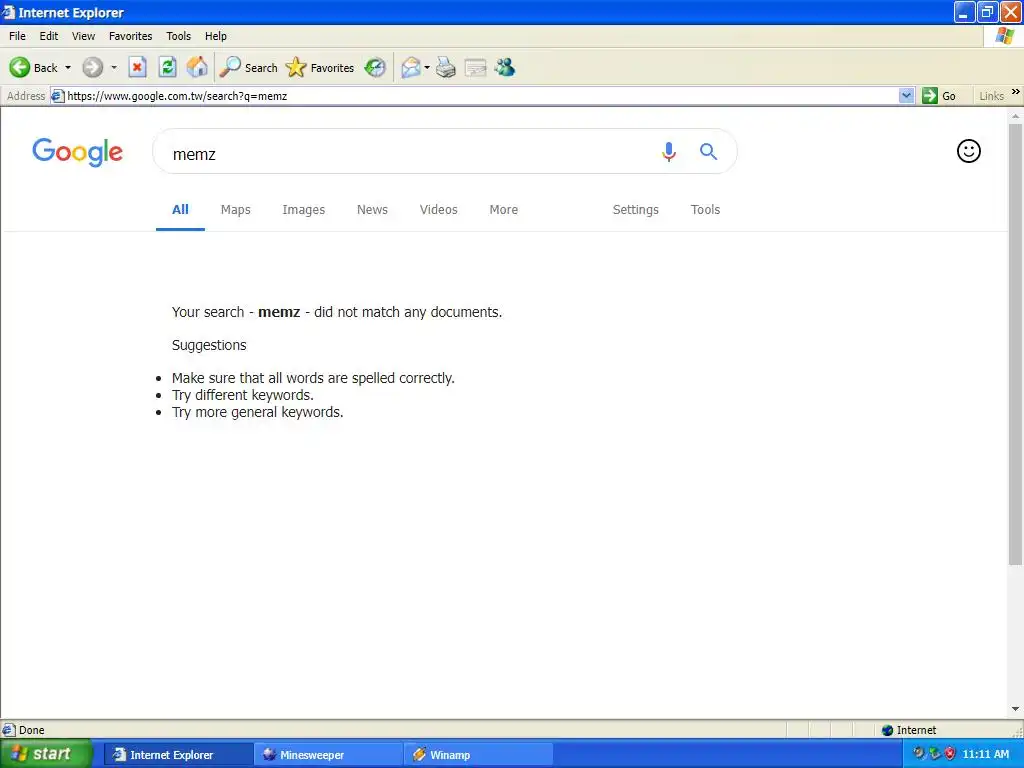Click 'Make sure that all words are spelled correctly.' text
The height and width of the screenshot is (768, 1024).
[x=313, y=378]
